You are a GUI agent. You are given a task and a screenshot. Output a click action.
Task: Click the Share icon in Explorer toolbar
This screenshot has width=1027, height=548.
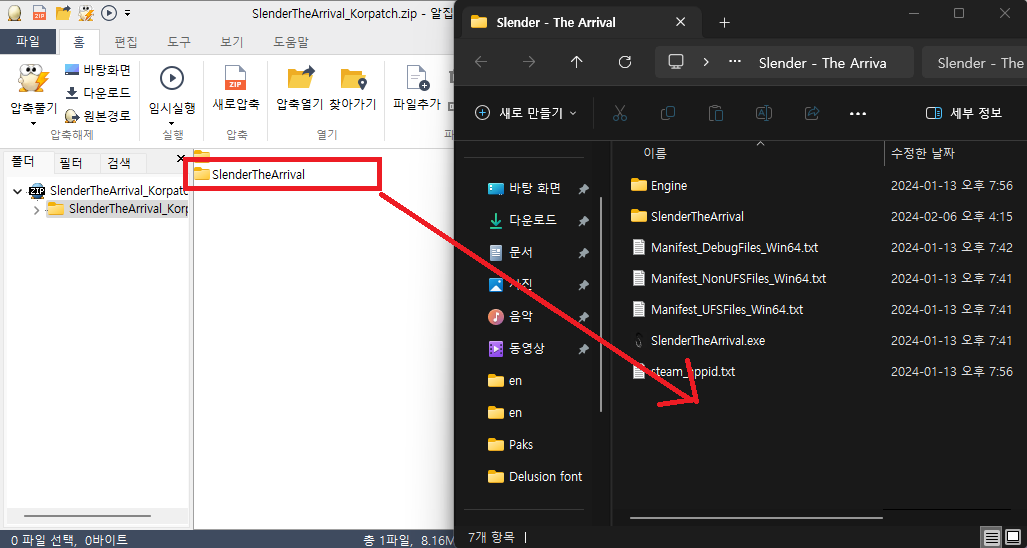coord(812,113)
